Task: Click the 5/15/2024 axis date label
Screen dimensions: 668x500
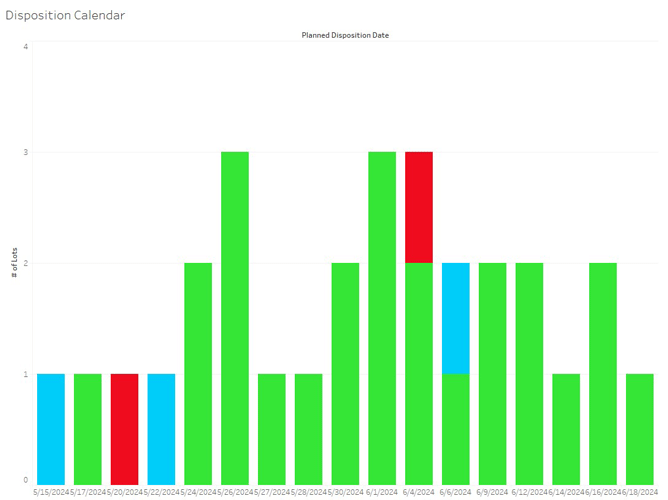Action: click(x=51, y=492)
